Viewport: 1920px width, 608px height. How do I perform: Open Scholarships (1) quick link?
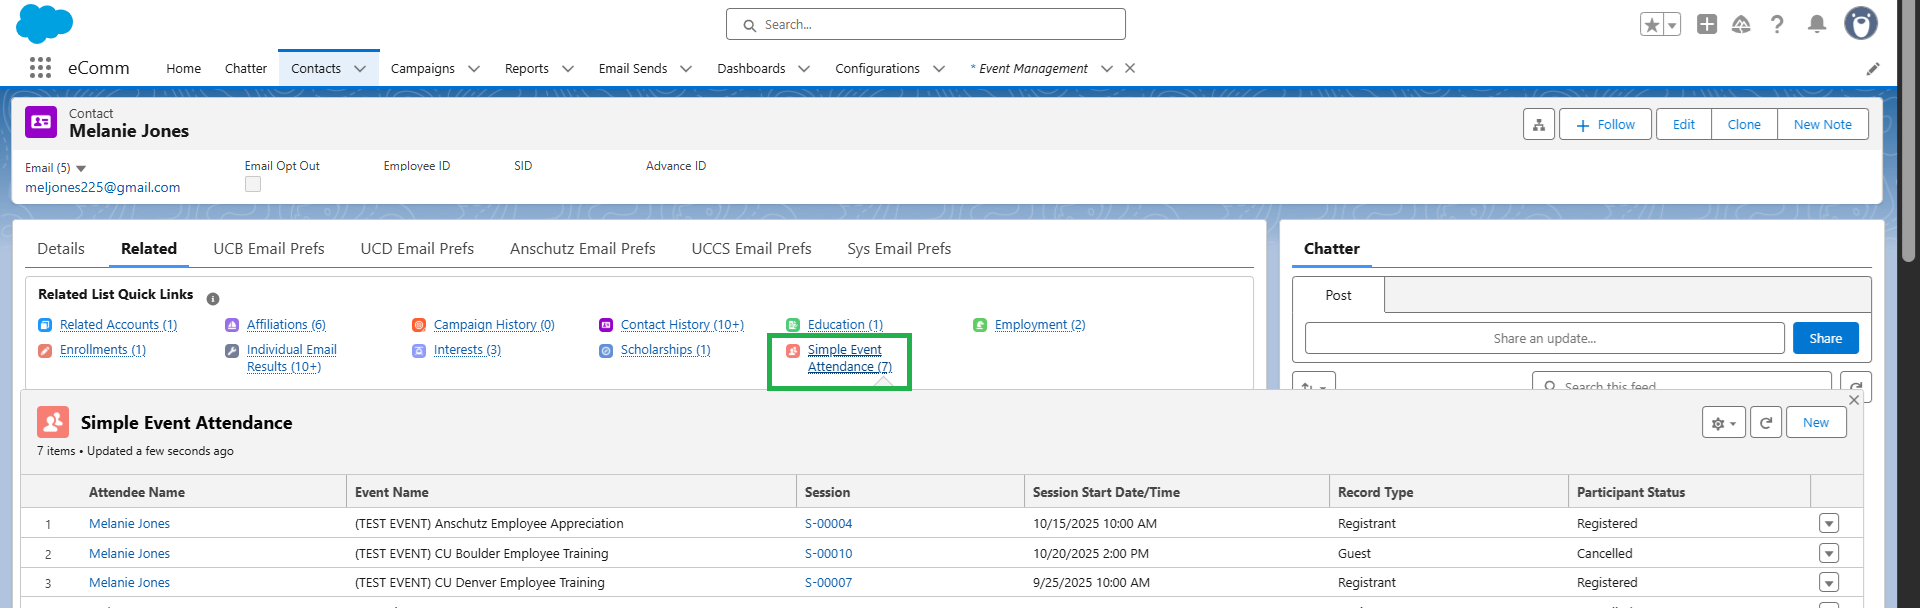click(x=665, y=350)
